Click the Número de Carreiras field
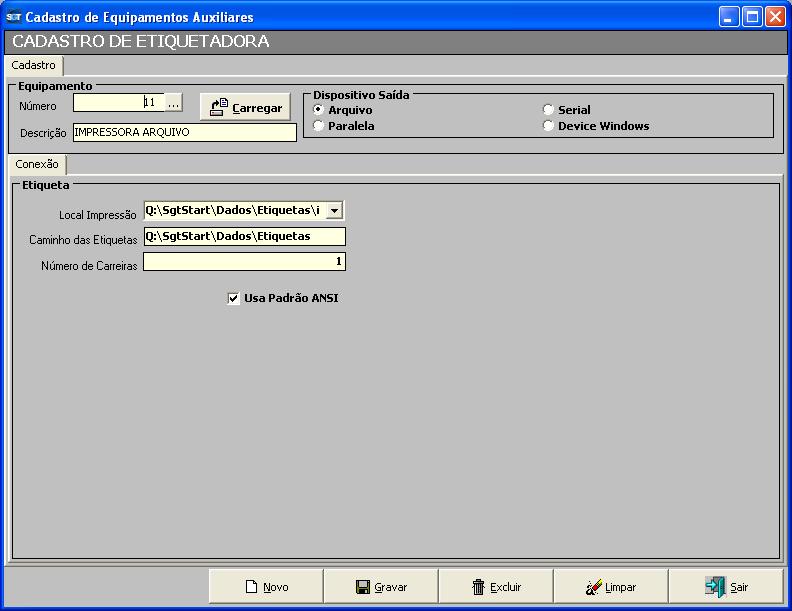Image resolution: width=792 pixels, height=611 pixels. click(244, 262)
